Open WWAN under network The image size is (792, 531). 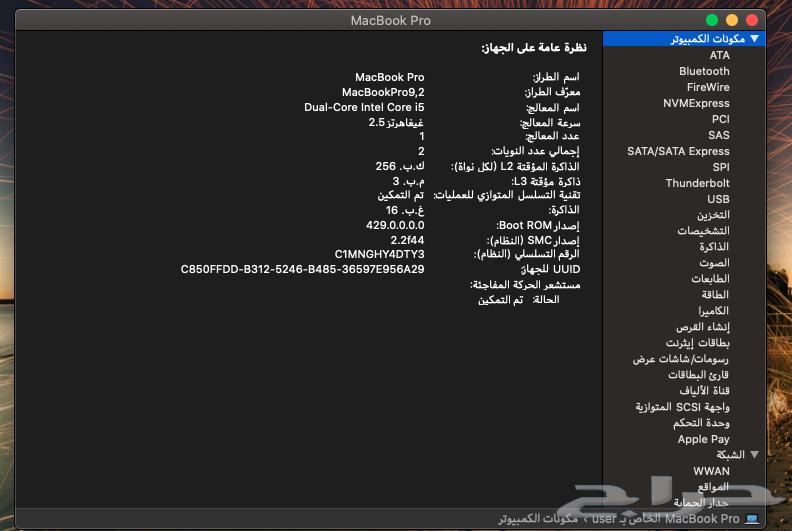[711, 471]
